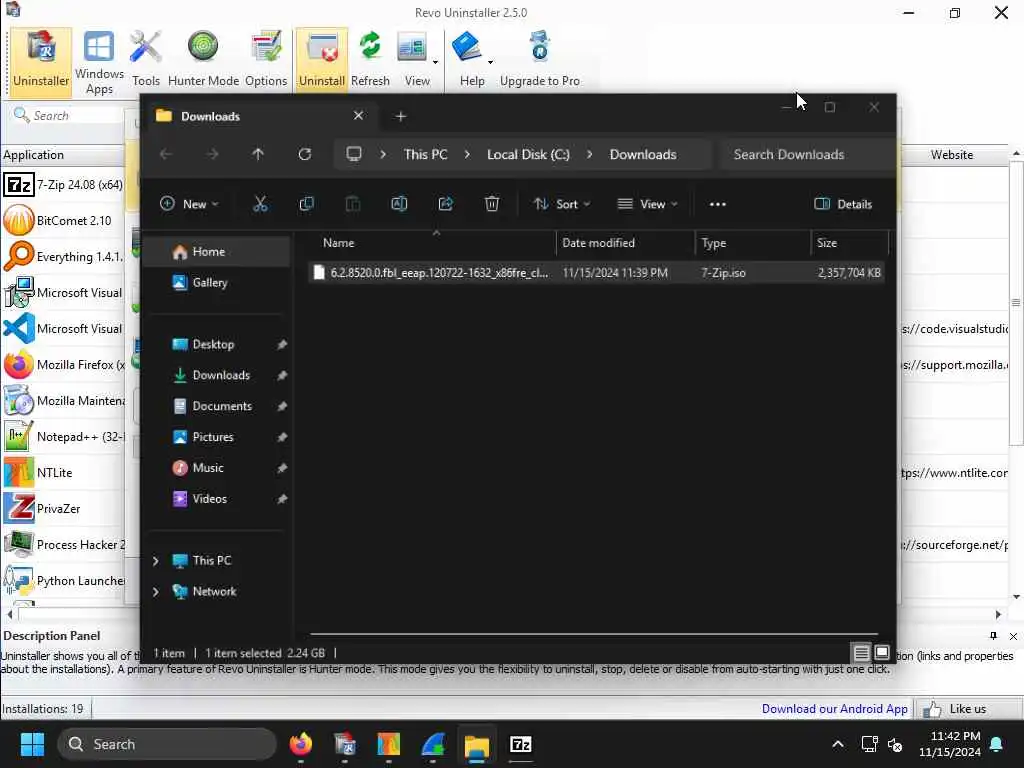Image resolution: width=1024 pixels, height=768 pixels.
Task: Open the Tools section in Revo
Action: click(x=146, y=59)
